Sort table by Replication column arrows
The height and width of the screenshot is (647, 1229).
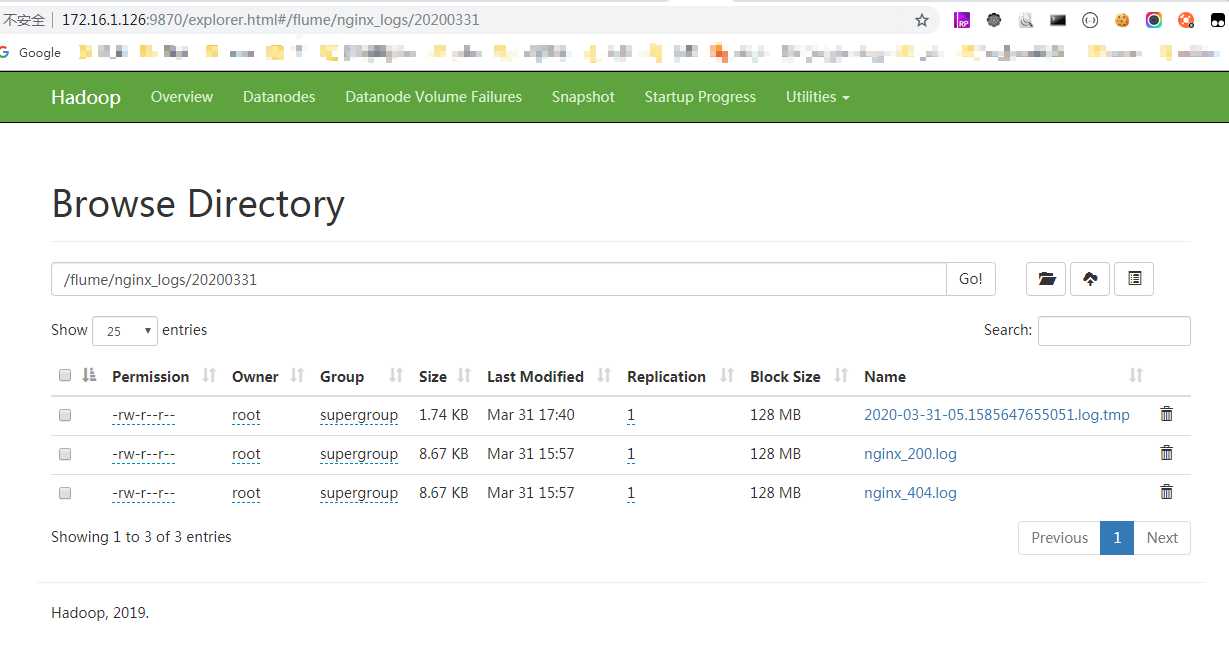727,376
